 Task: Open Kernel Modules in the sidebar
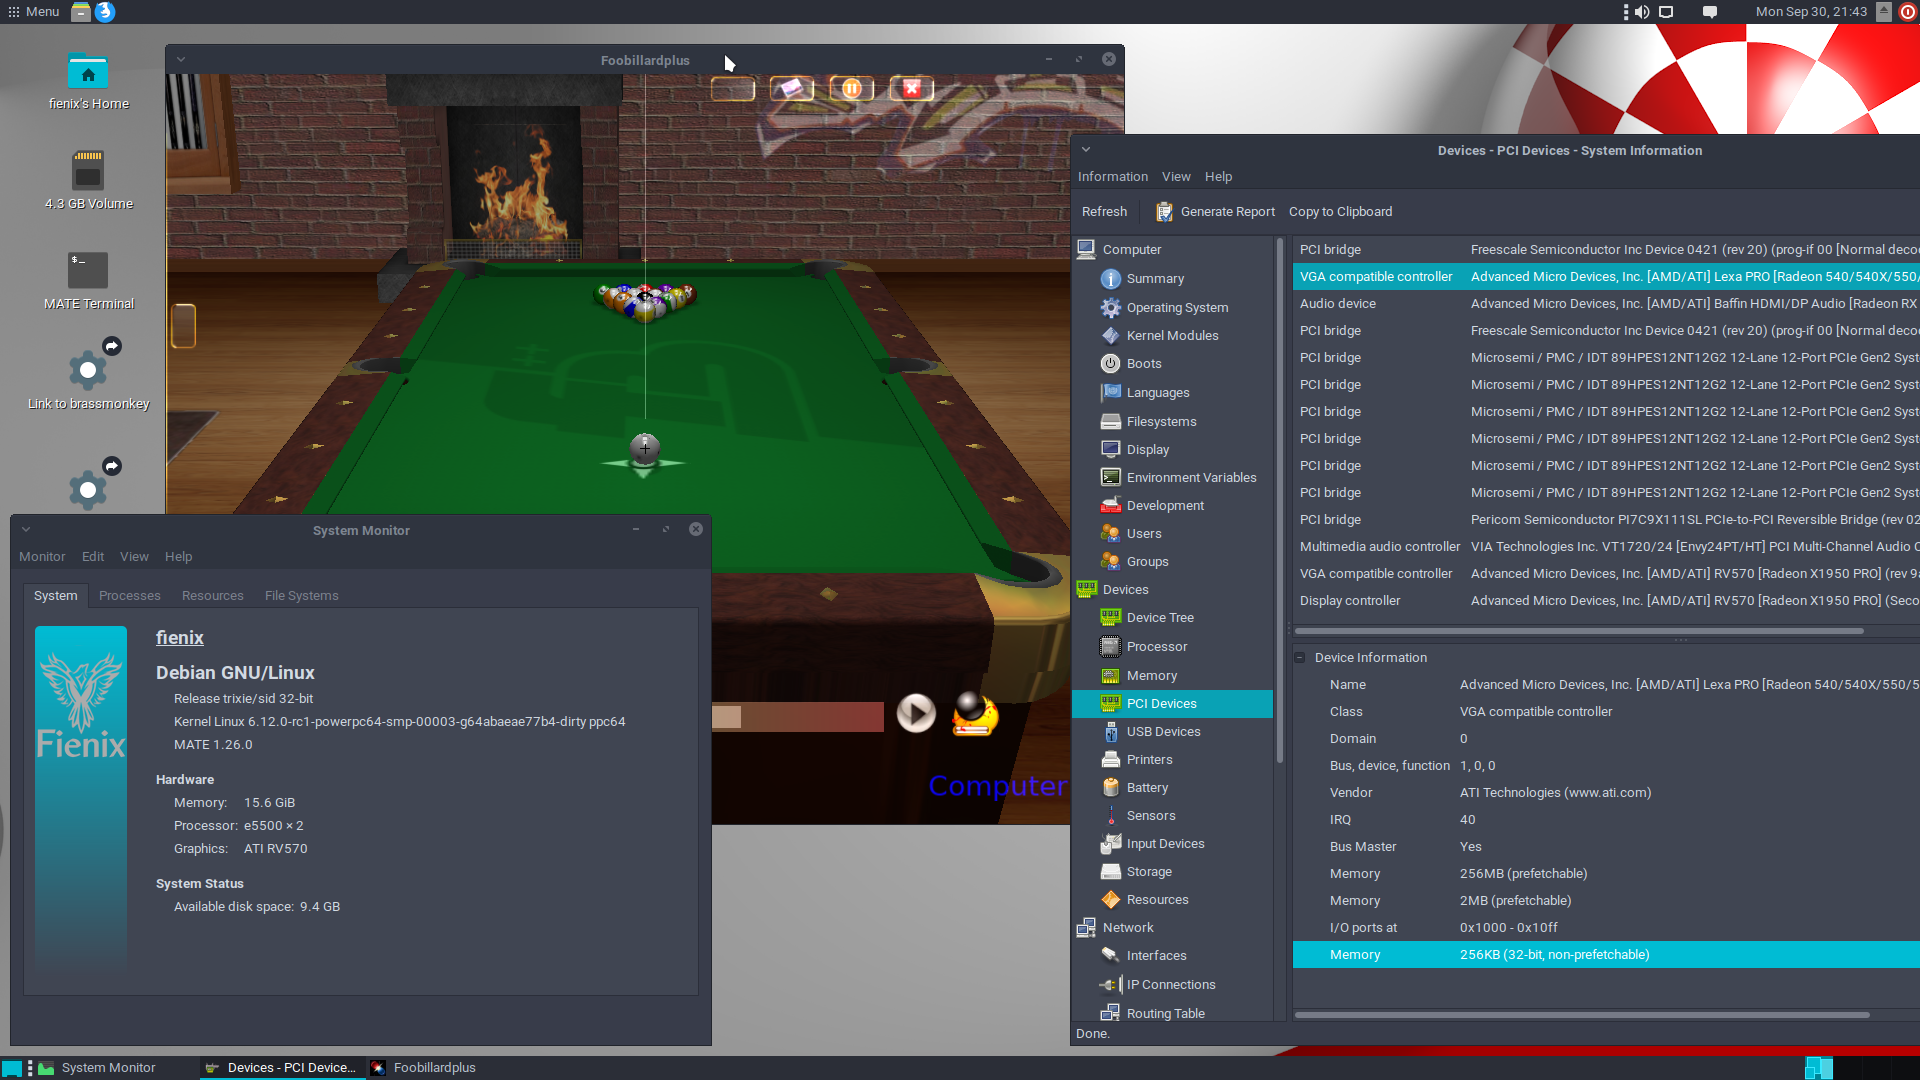tap(1172, 336)
